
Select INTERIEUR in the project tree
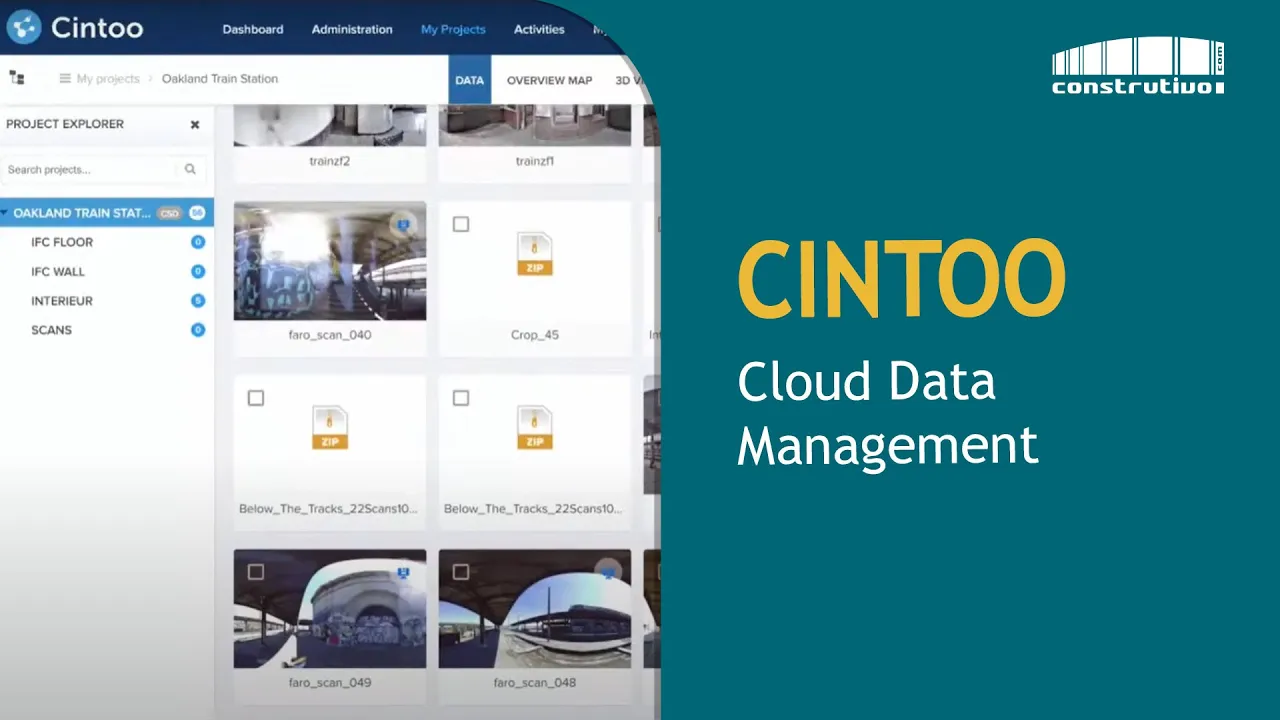point(62,301)
